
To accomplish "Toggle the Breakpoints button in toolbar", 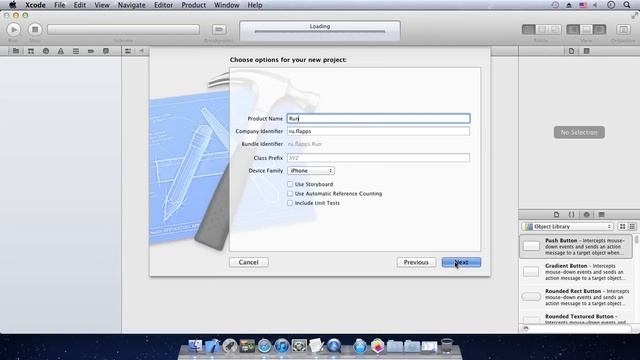I will point(219,29).
